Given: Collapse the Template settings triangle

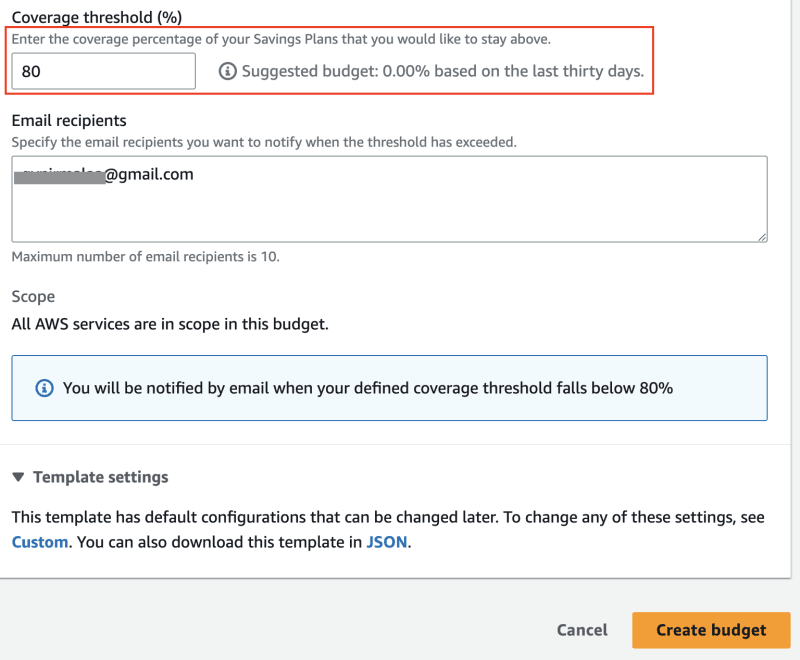Looking at the screenshot, I should click(x=18, y=477).
